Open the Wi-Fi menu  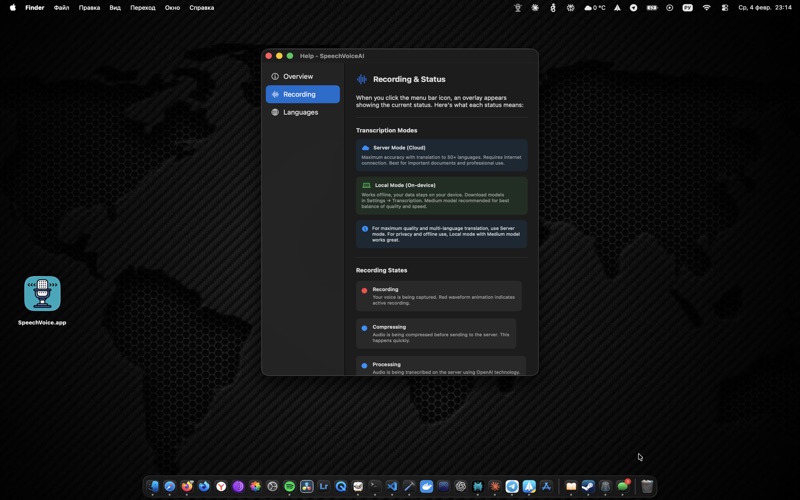(x=706, y=8)
